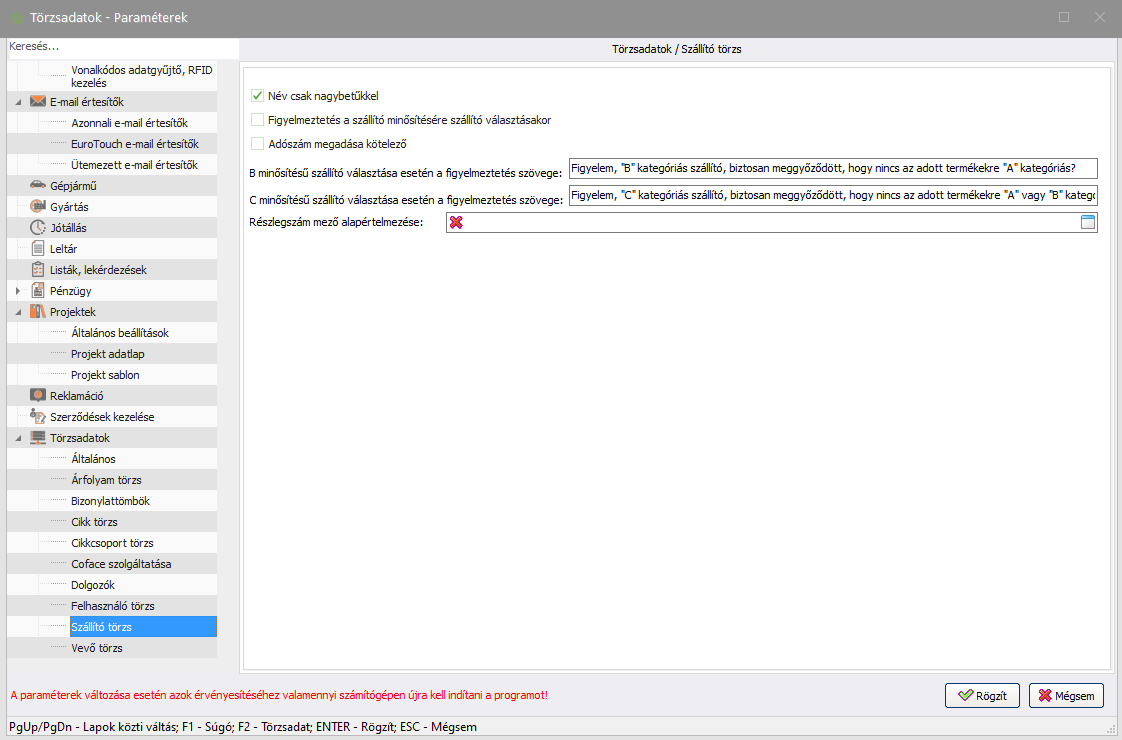Click the Keresés search field
The height and width of the screenshot is (740, 1122).
(x=120, y=47)
